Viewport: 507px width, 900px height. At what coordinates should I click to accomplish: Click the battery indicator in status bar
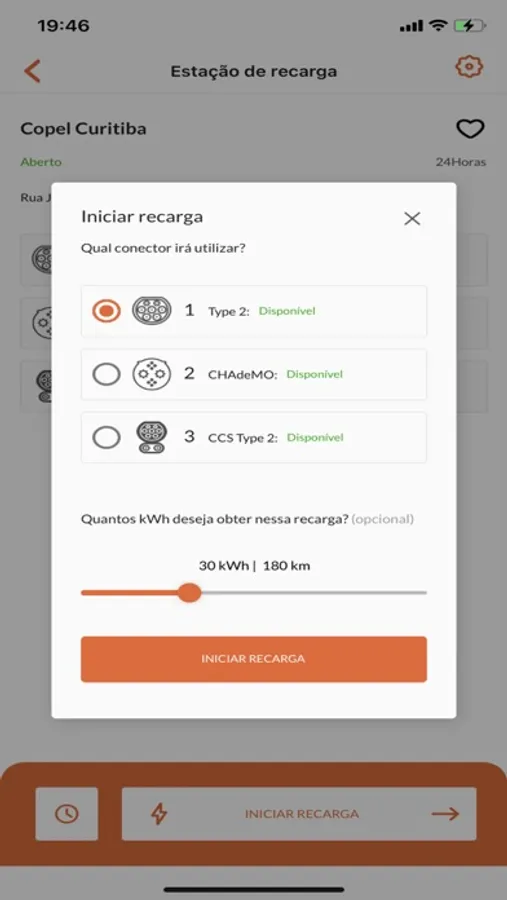(469, 26)
